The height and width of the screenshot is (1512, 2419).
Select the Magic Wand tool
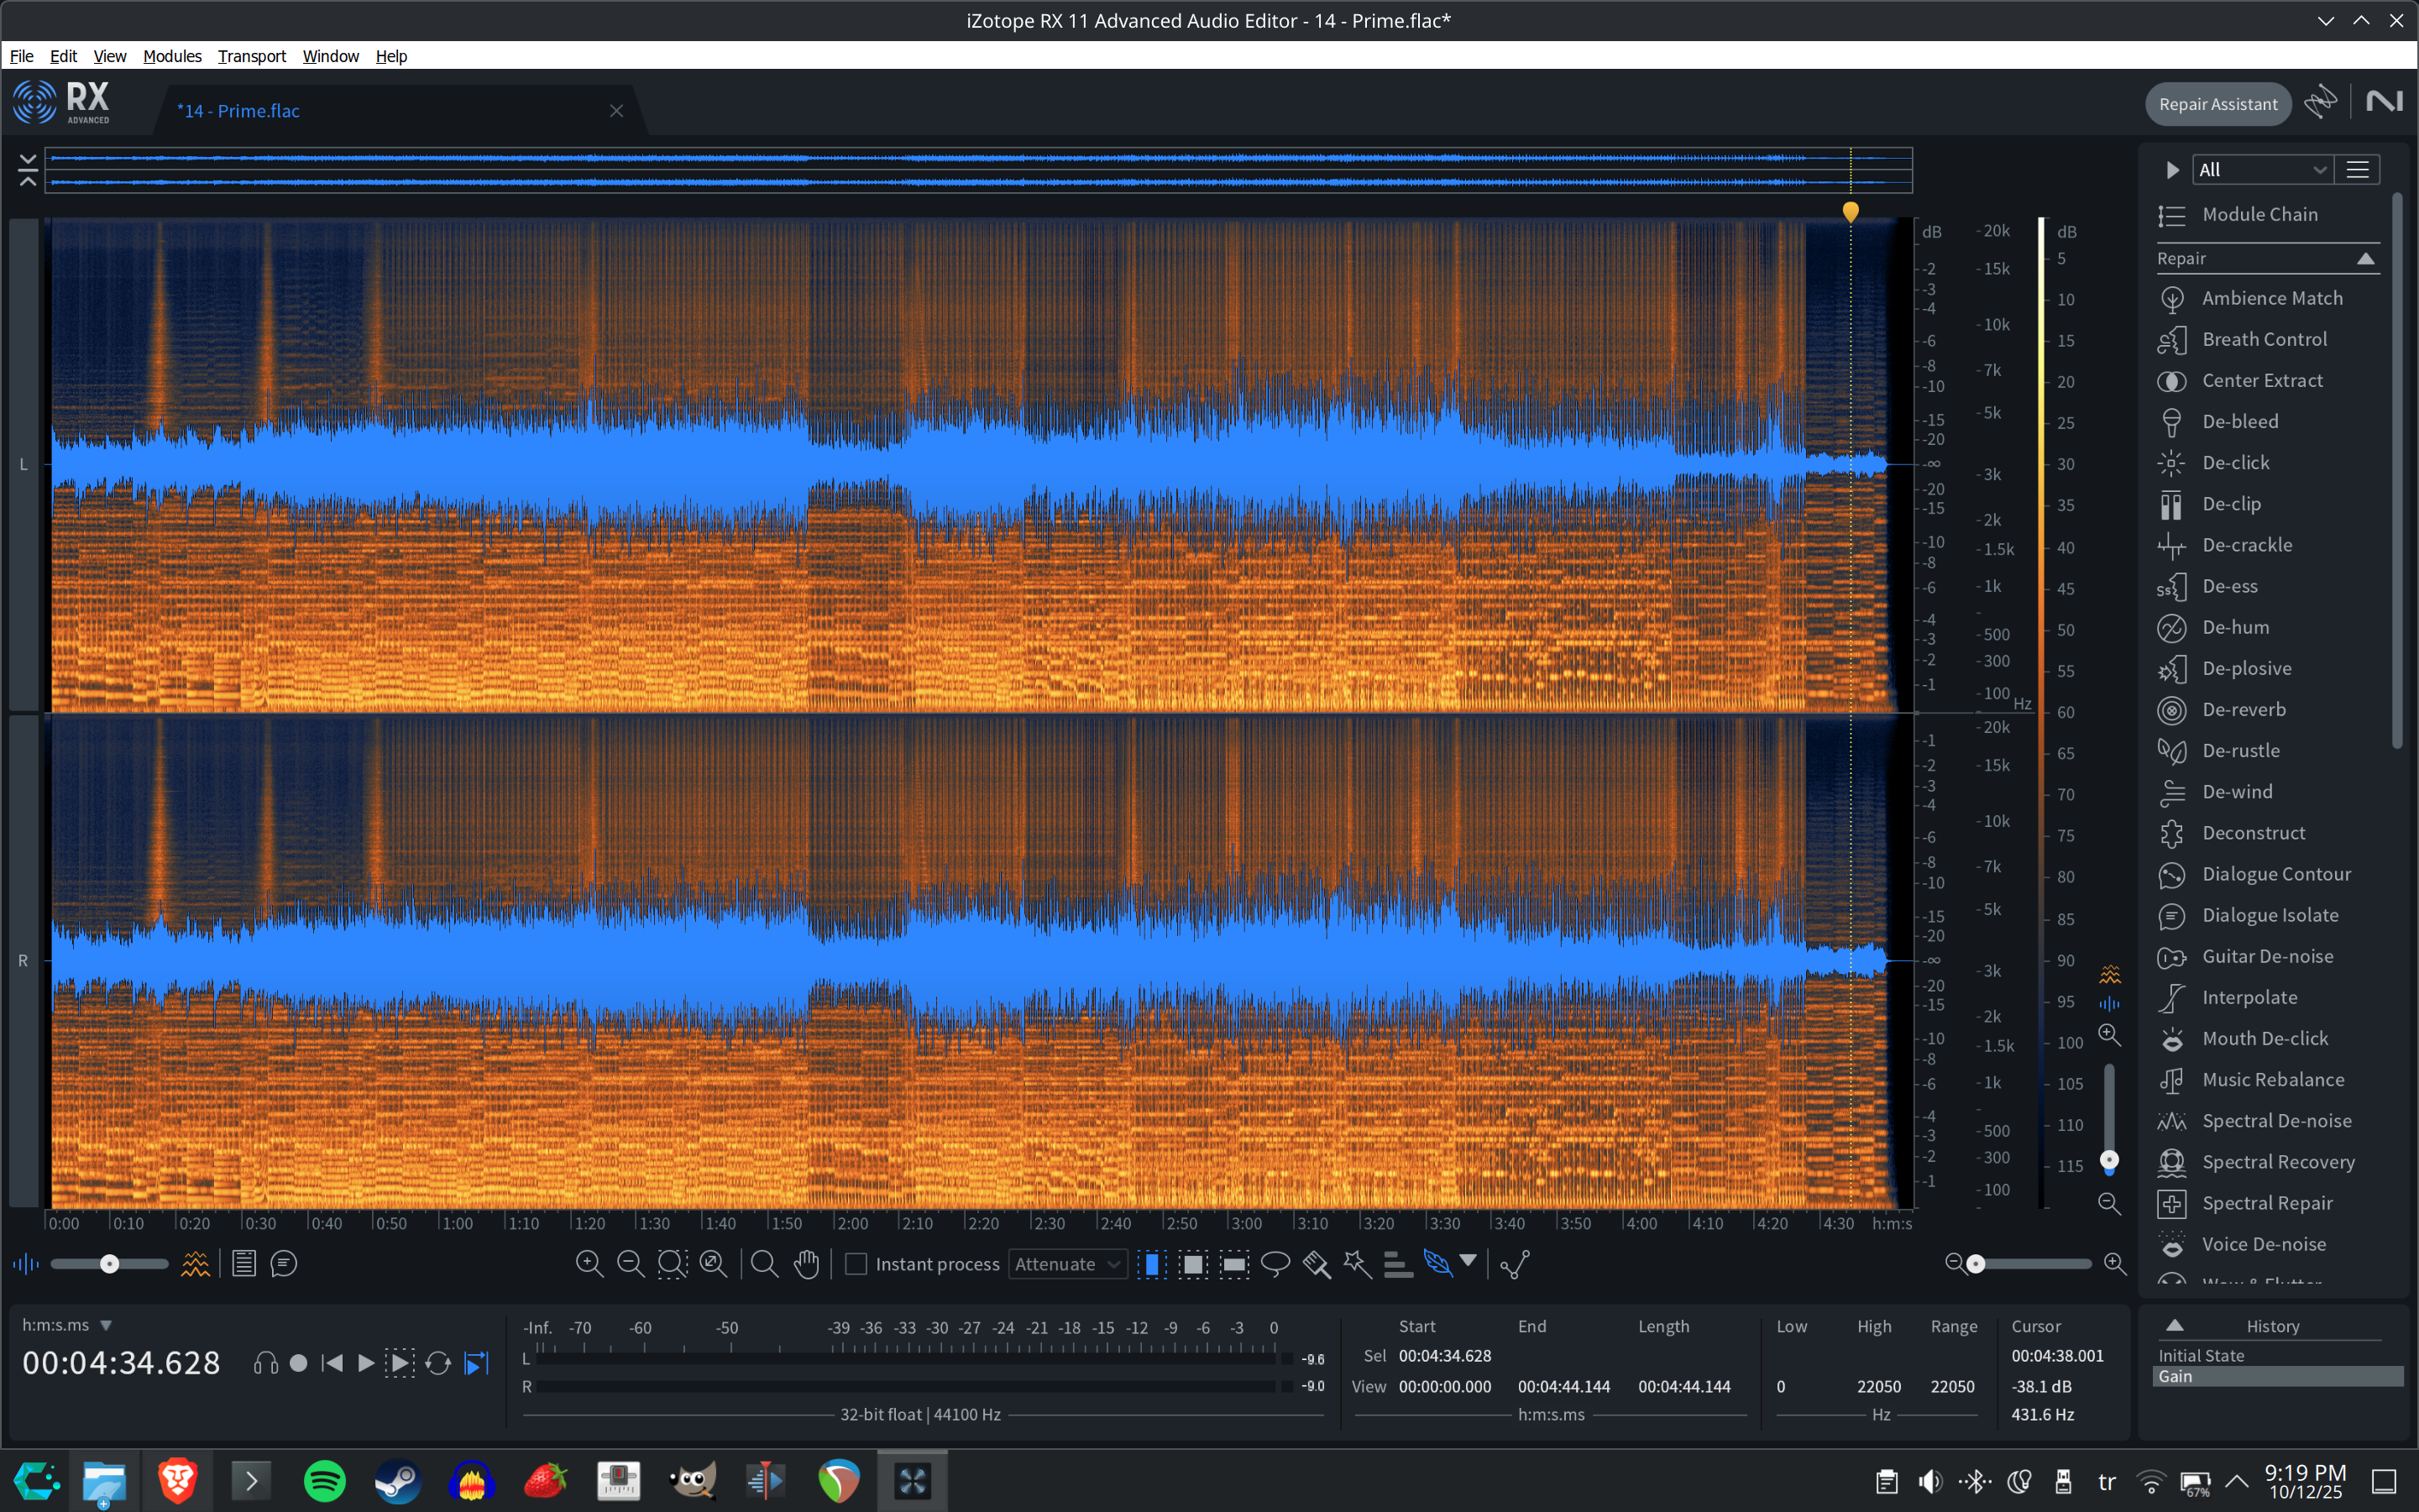coord(1357,1264)
